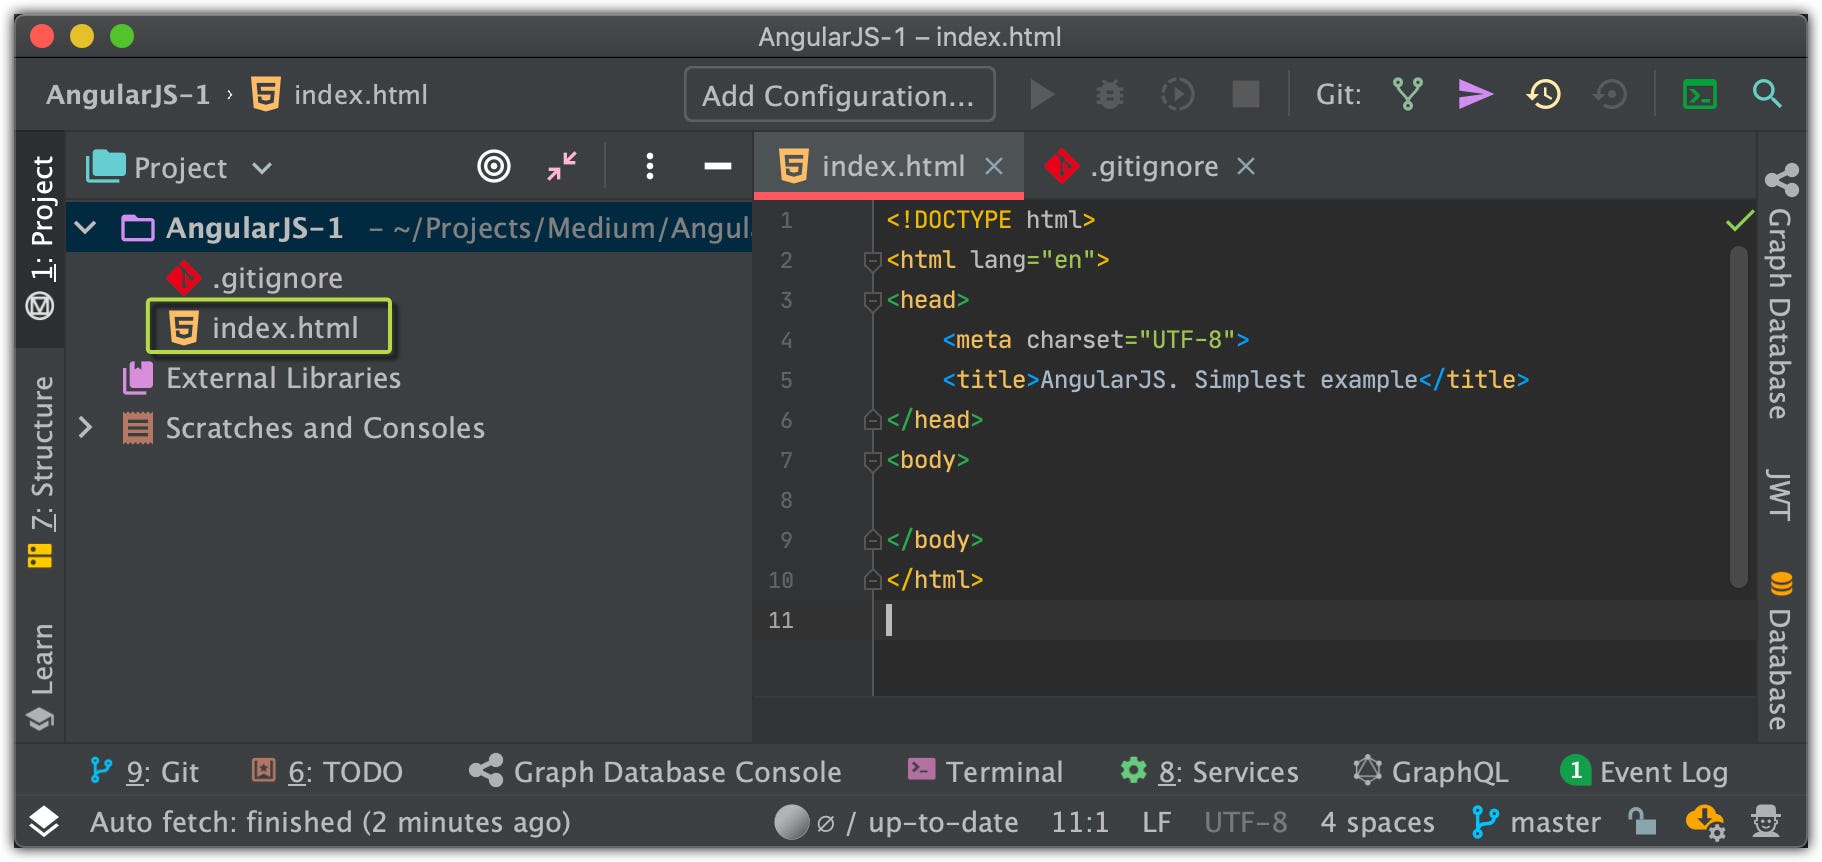Select index.html in the project tree

point(265,328)
